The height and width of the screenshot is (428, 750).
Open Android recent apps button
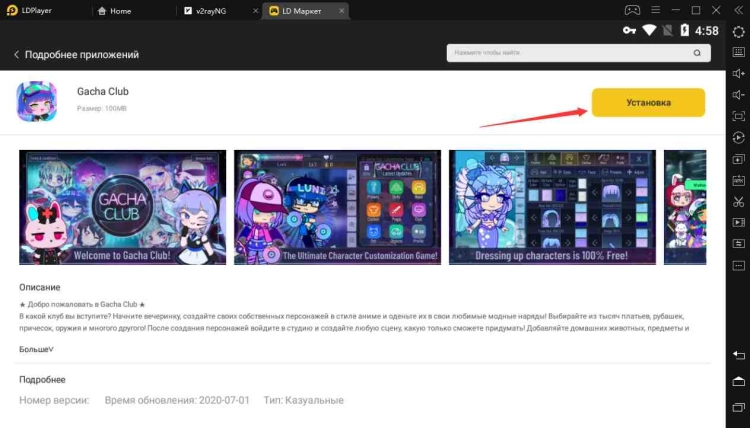(739, 407)
